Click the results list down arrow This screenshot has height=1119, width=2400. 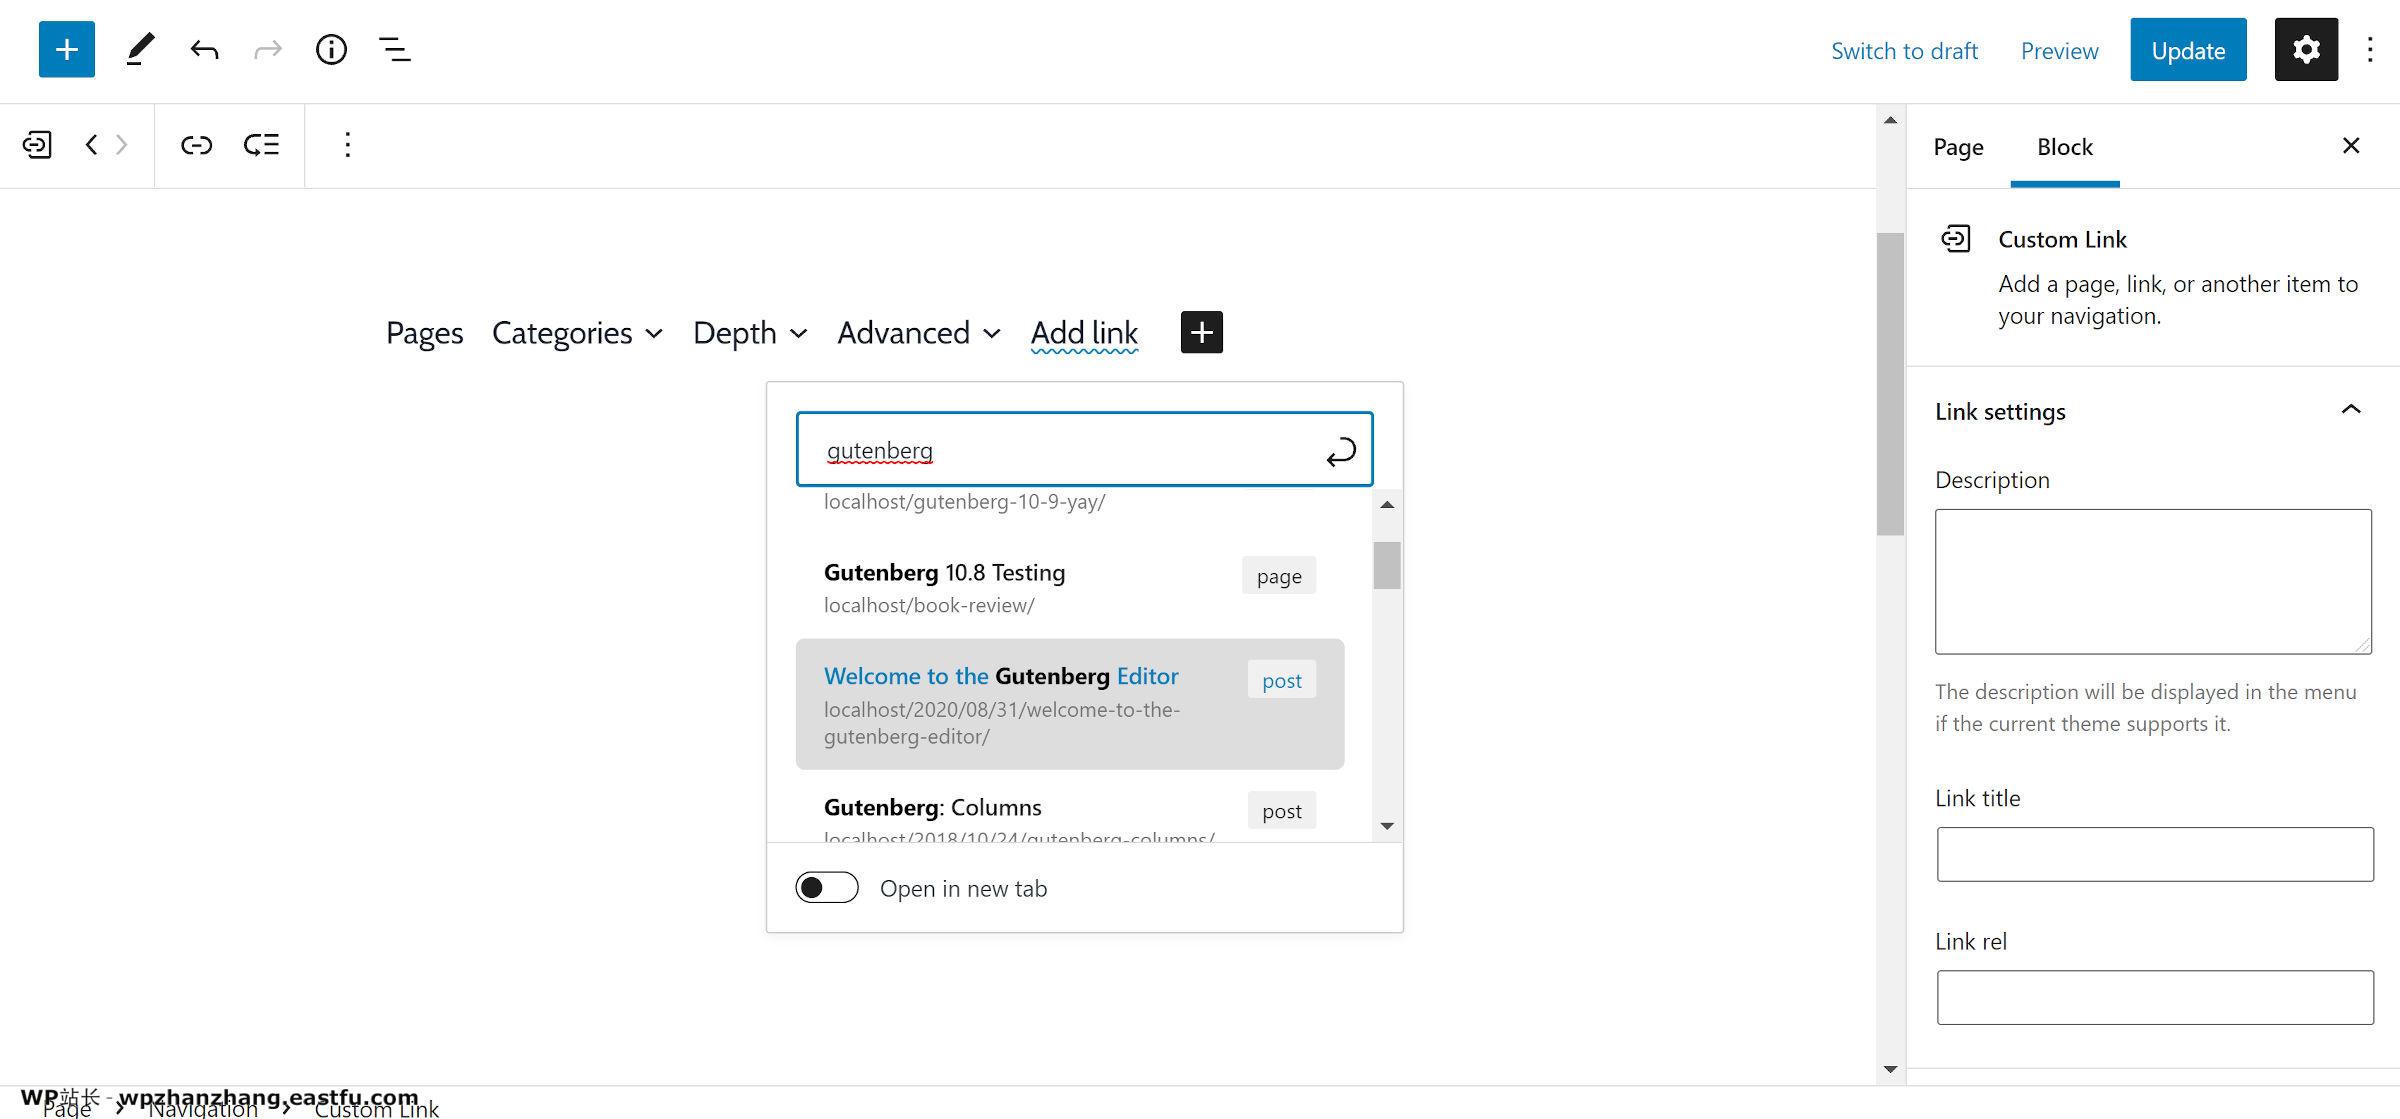tap(1387, 826)
